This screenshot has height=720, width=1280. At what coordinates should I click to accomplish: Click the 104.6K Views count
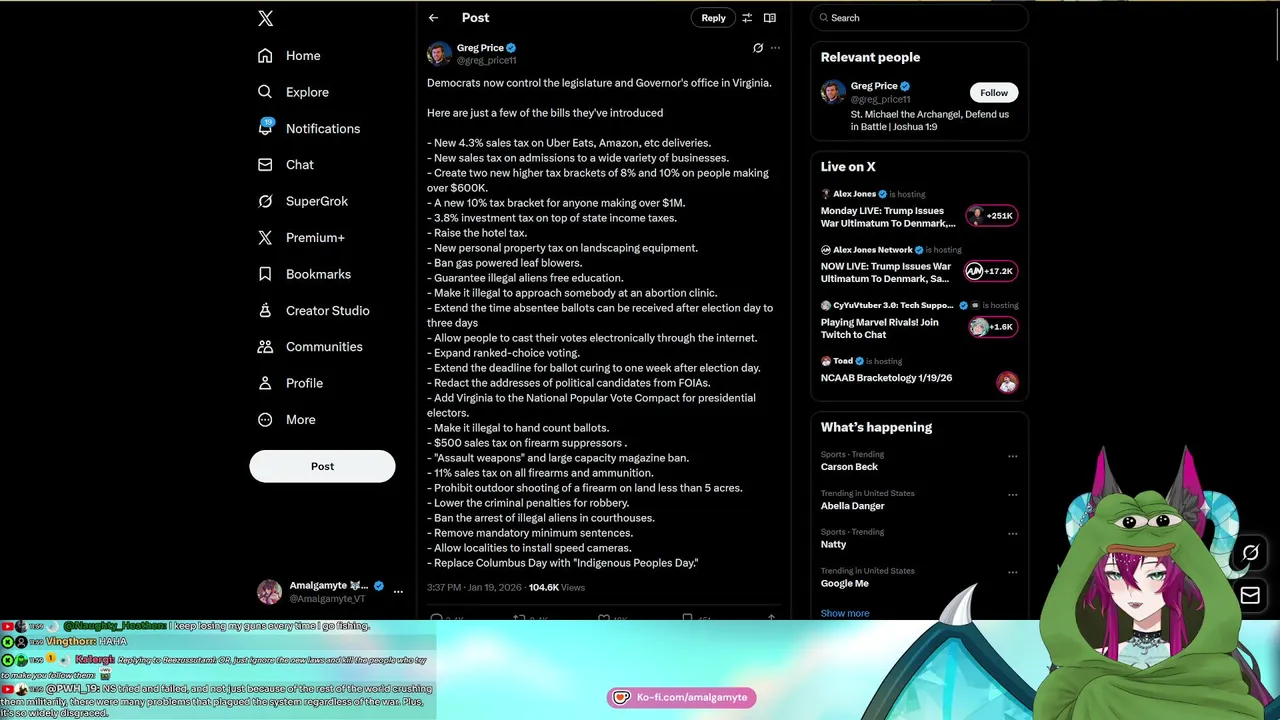tap(557, 588)
